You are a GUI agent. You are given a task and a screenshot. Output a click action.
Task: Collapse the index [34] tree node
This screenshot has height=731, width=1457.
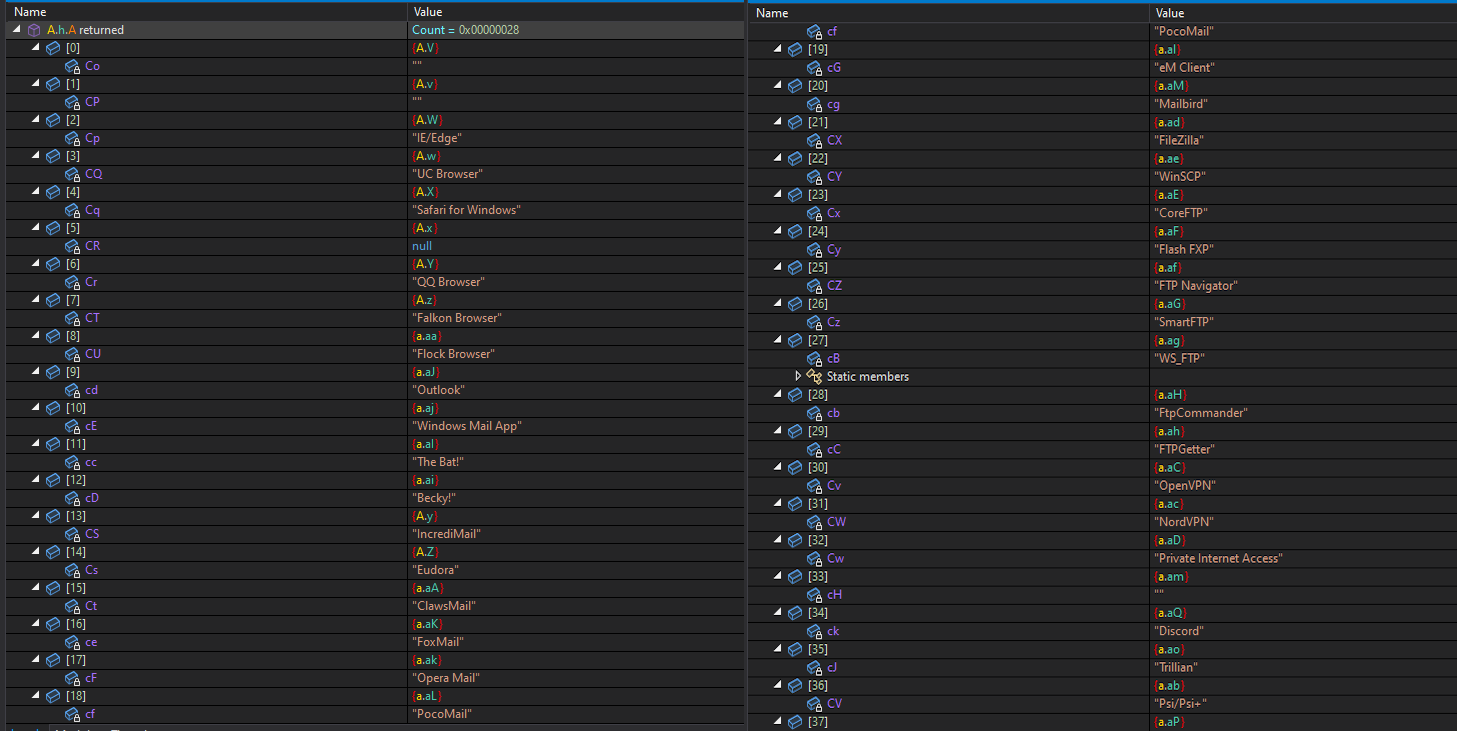click(779, 613)
